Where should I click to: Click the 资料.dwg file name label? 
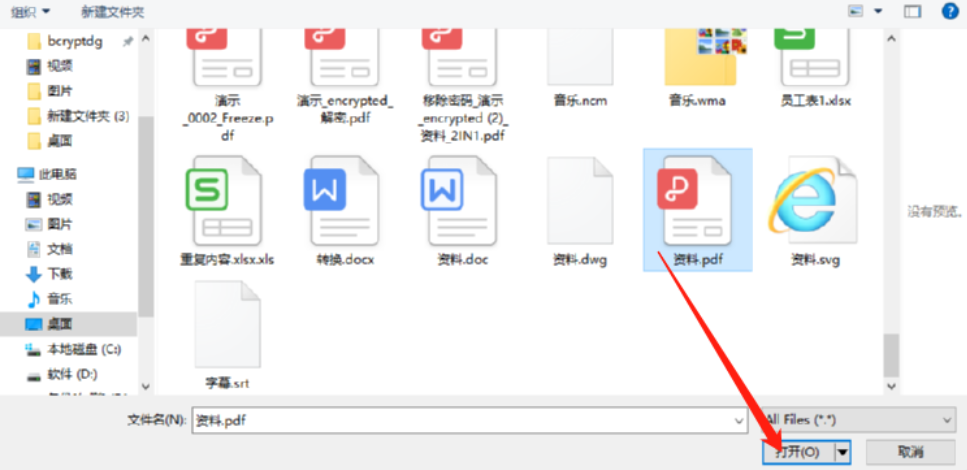pos(580,260)
